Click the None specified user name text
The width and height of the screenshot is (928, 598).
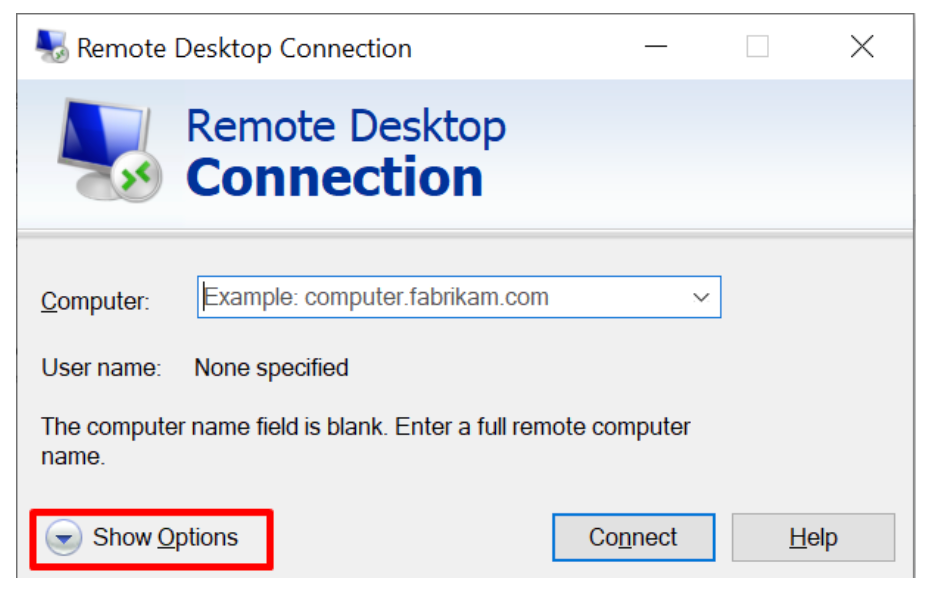pyautogui.click(x=270, y=368)
